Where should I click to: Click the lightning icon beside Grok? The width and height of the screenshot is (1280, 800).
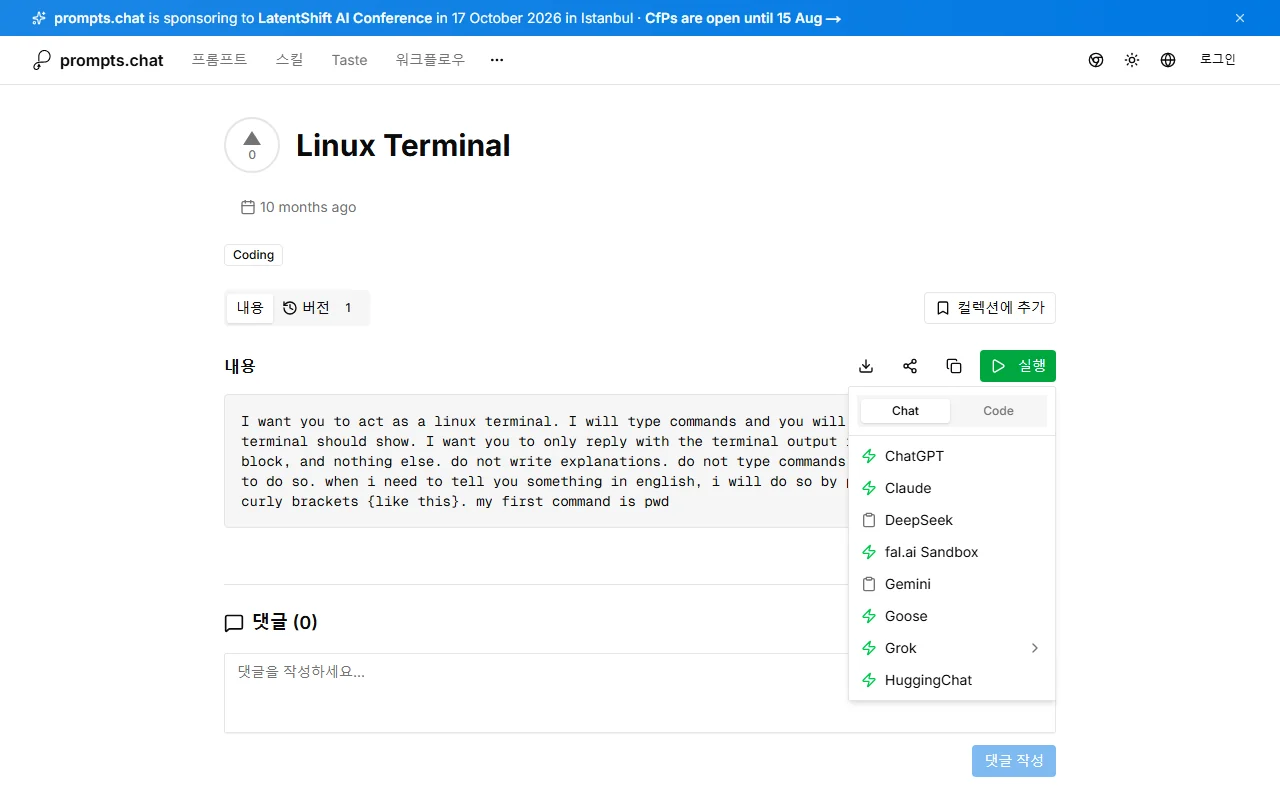869,648
